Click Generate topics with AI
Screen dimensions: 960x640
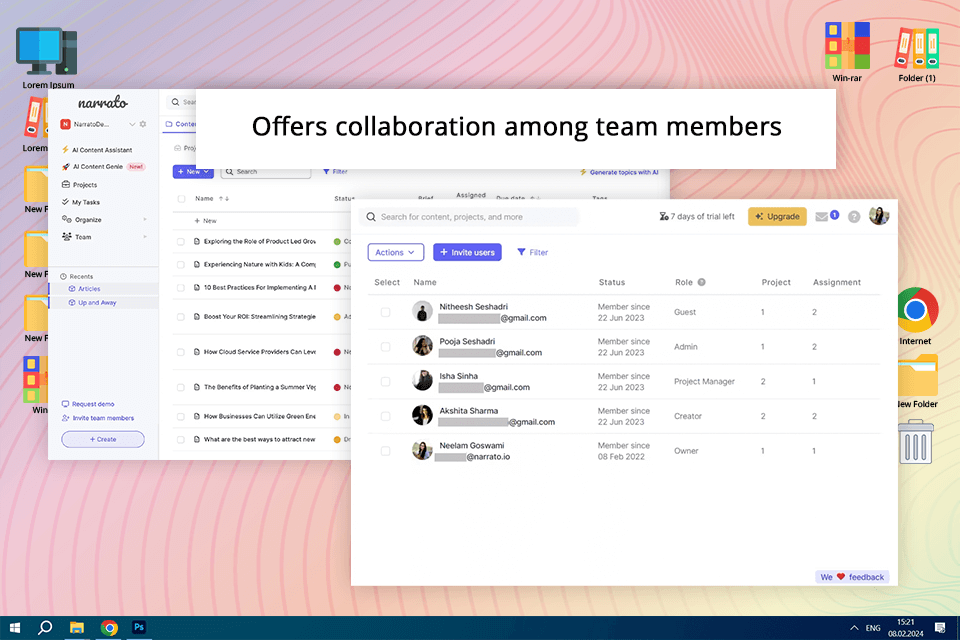point(619,172)
